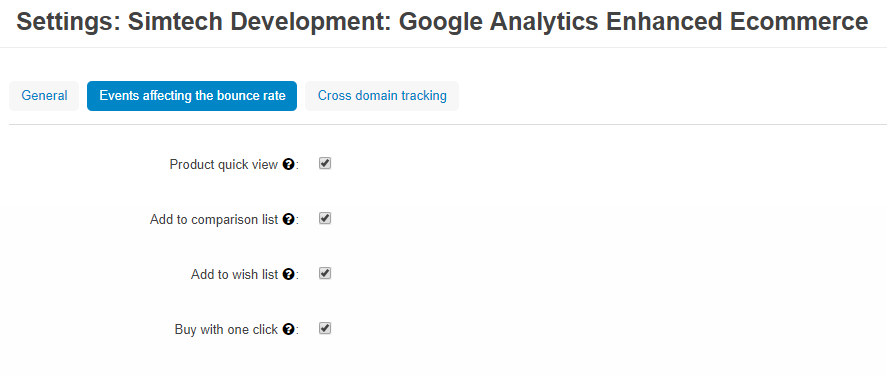Click help icon beside Add to comparison list
This screenshot has width=887, height=377.
click(288, 220)
